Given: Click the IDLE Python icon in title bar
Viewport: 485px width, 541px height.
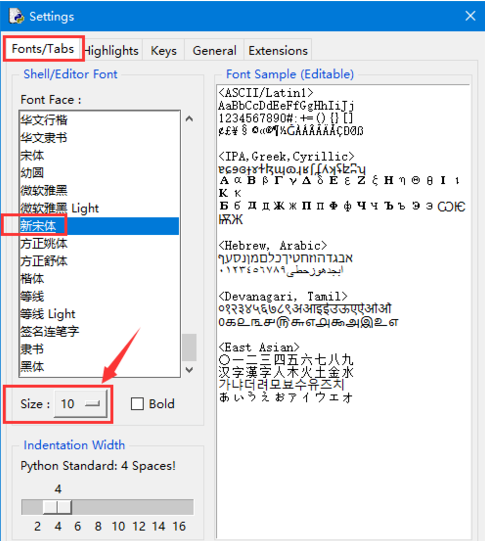Looking at the screenshot, I should tap(16, 16).
